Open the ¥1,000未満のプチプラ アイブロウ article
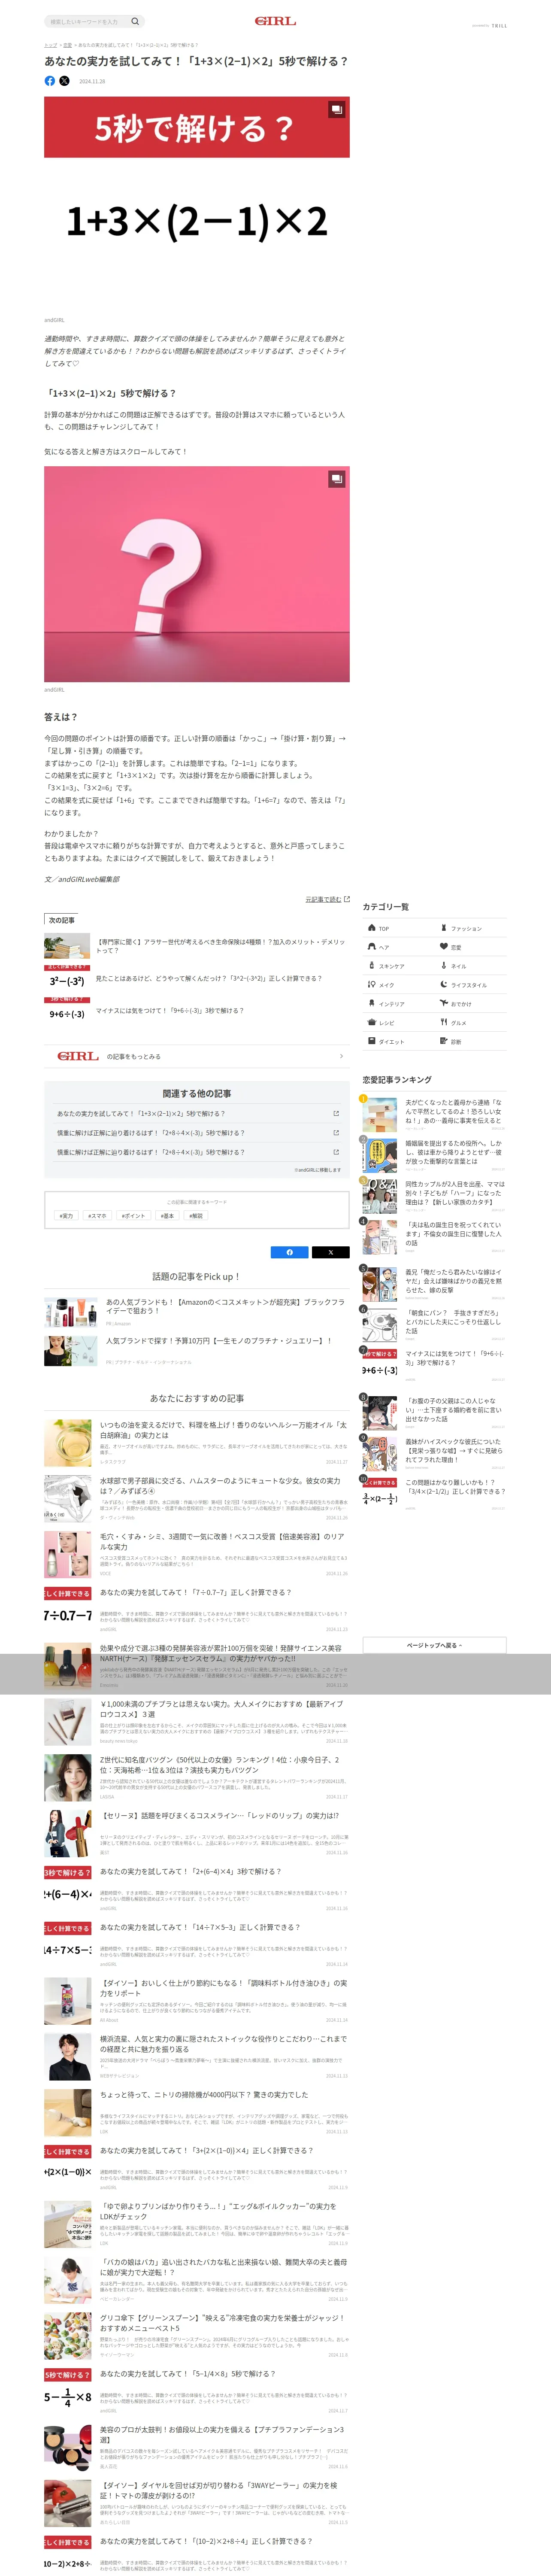This screenshot has height=2576, width=551. (196, 1722)
